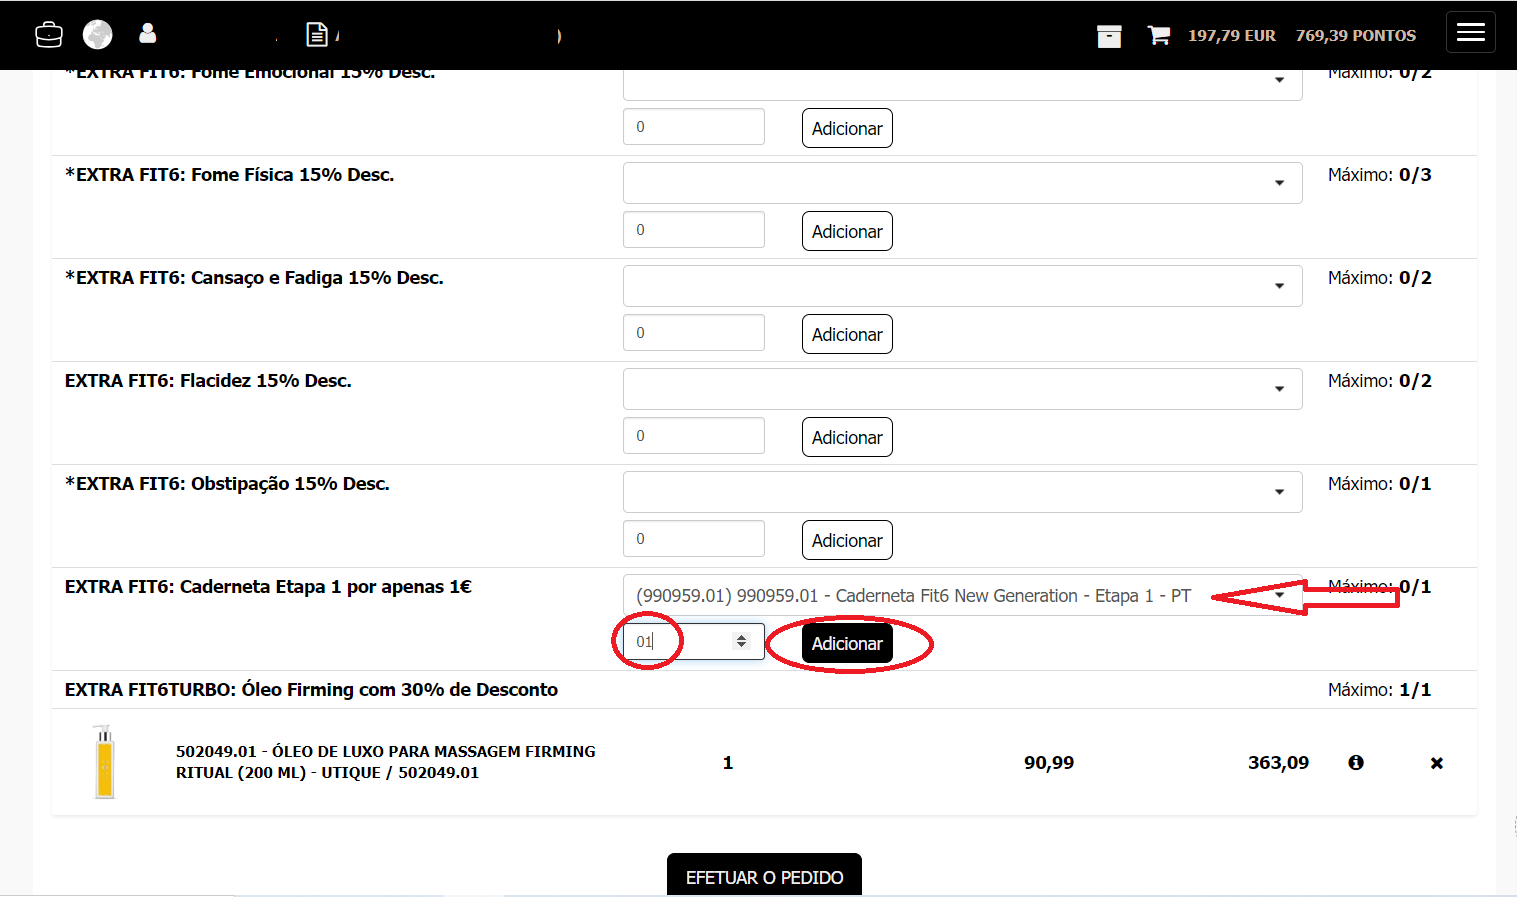Viewport: 1517px width, 897px height.
Task: Open the shopping cart icon
Action: [1158, 36]
